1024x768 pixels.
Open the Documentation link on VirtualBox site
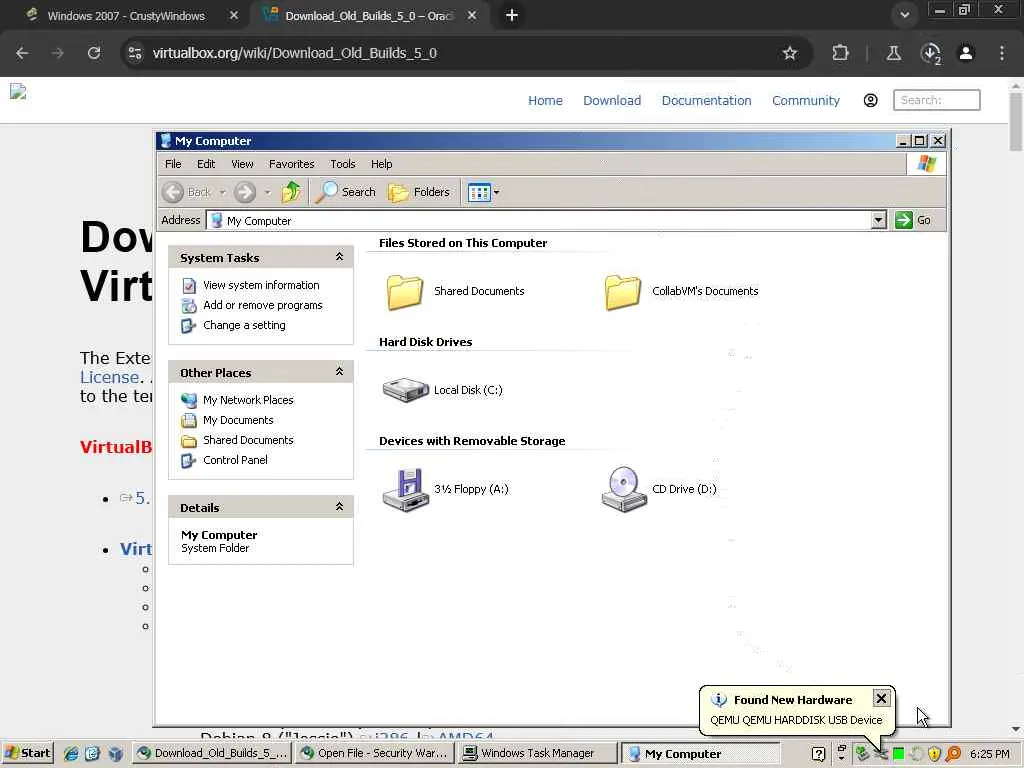tap(706, 101)
